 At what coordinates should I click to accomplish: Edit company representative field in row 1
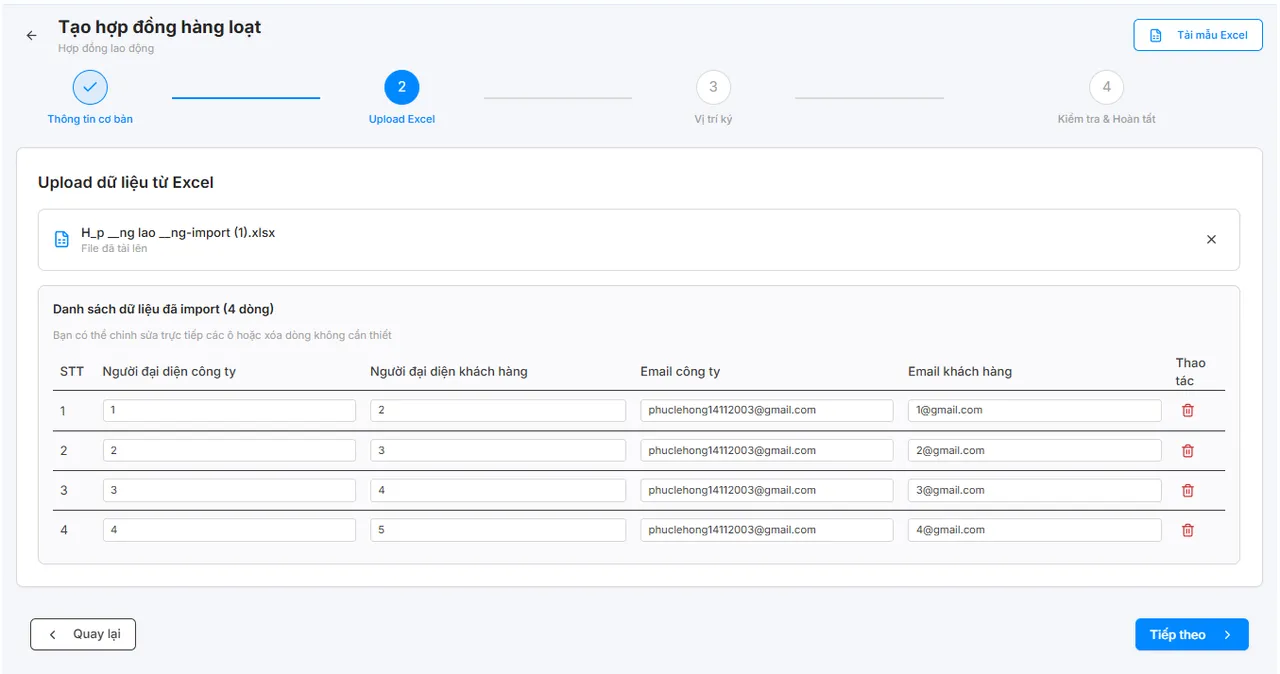(x=229, y=410)
